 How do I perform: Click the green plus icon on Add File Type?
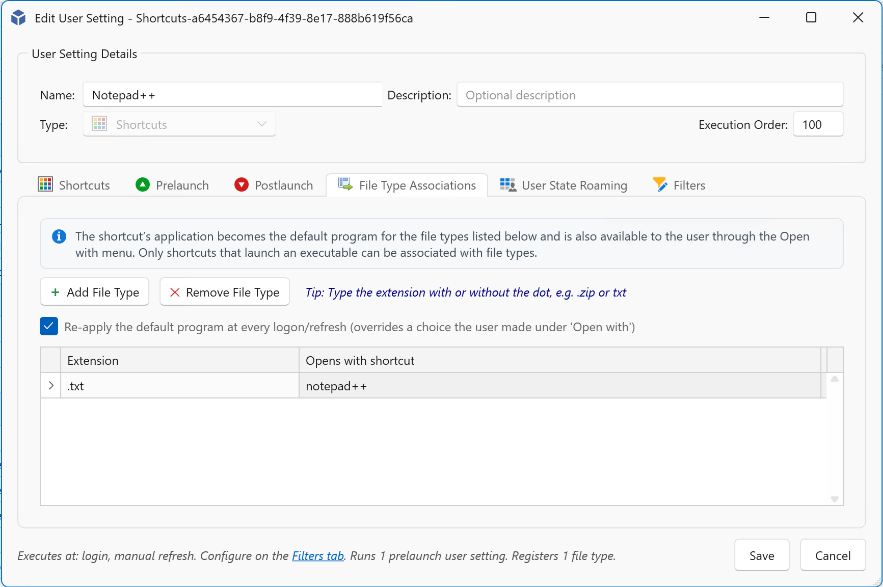click(55, 292)
